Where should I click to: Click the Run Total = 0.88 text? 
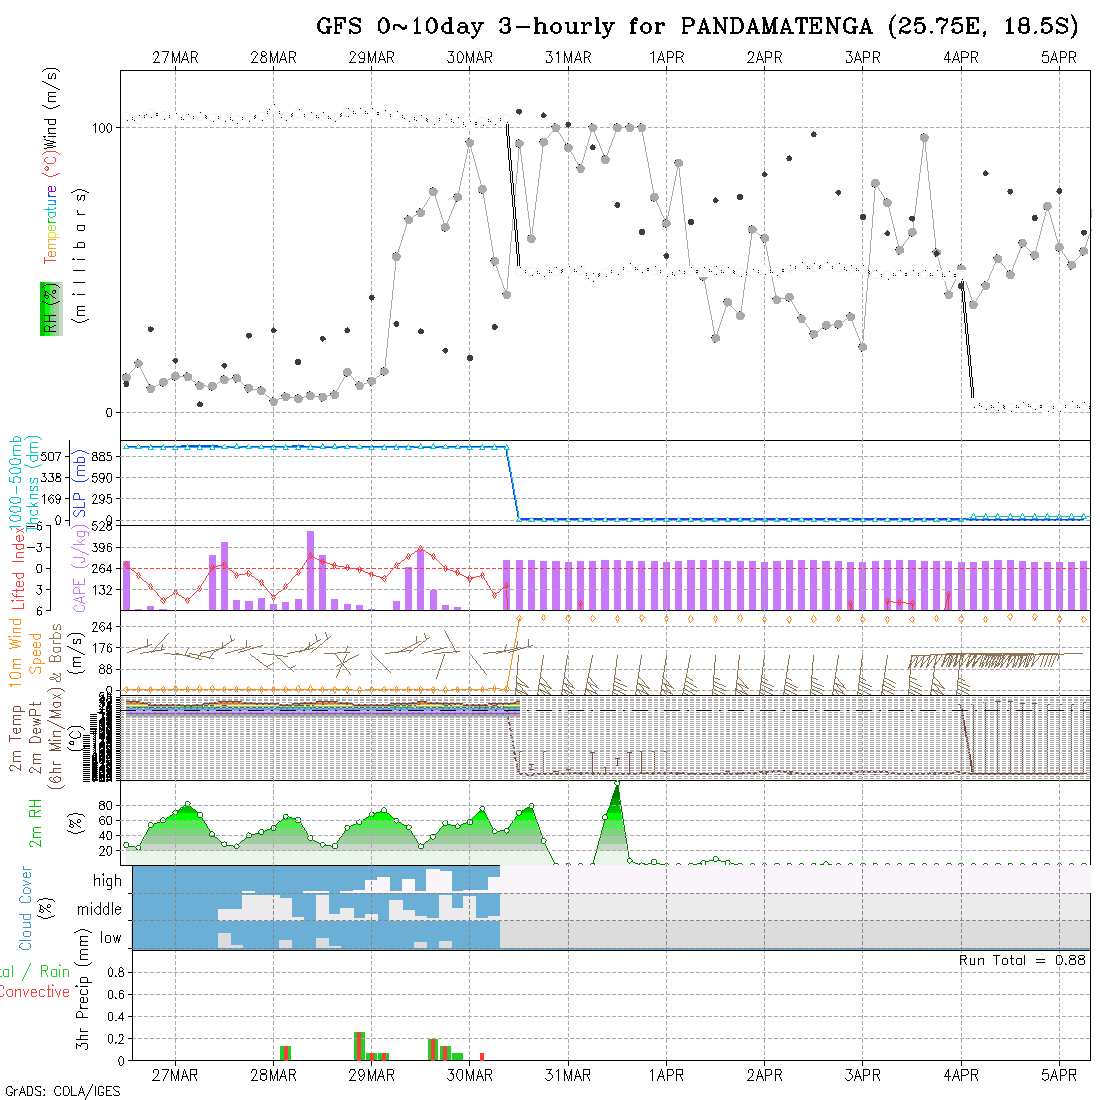point(1022,960)
